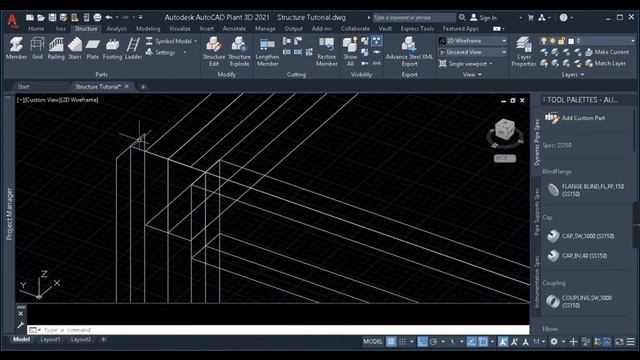Switch to the Start file tab
640x360 pixels.
[23, 87]
